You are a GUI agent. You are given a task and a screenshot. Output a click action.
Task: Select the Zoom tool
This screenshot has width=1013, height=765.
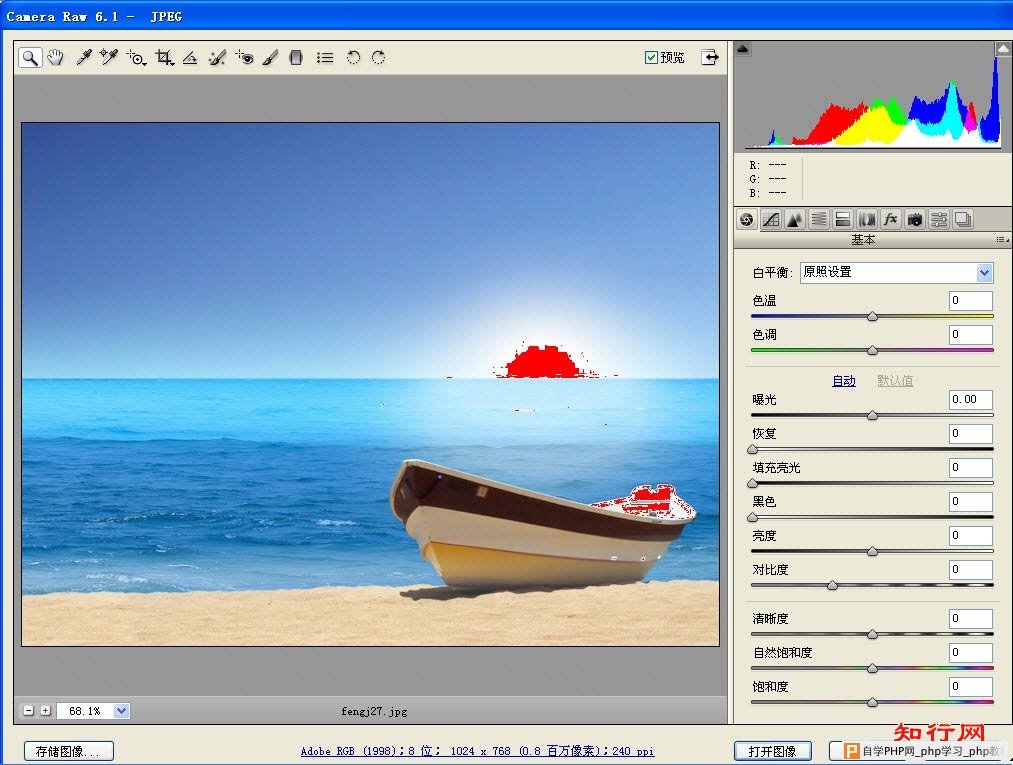pos(30,58)
